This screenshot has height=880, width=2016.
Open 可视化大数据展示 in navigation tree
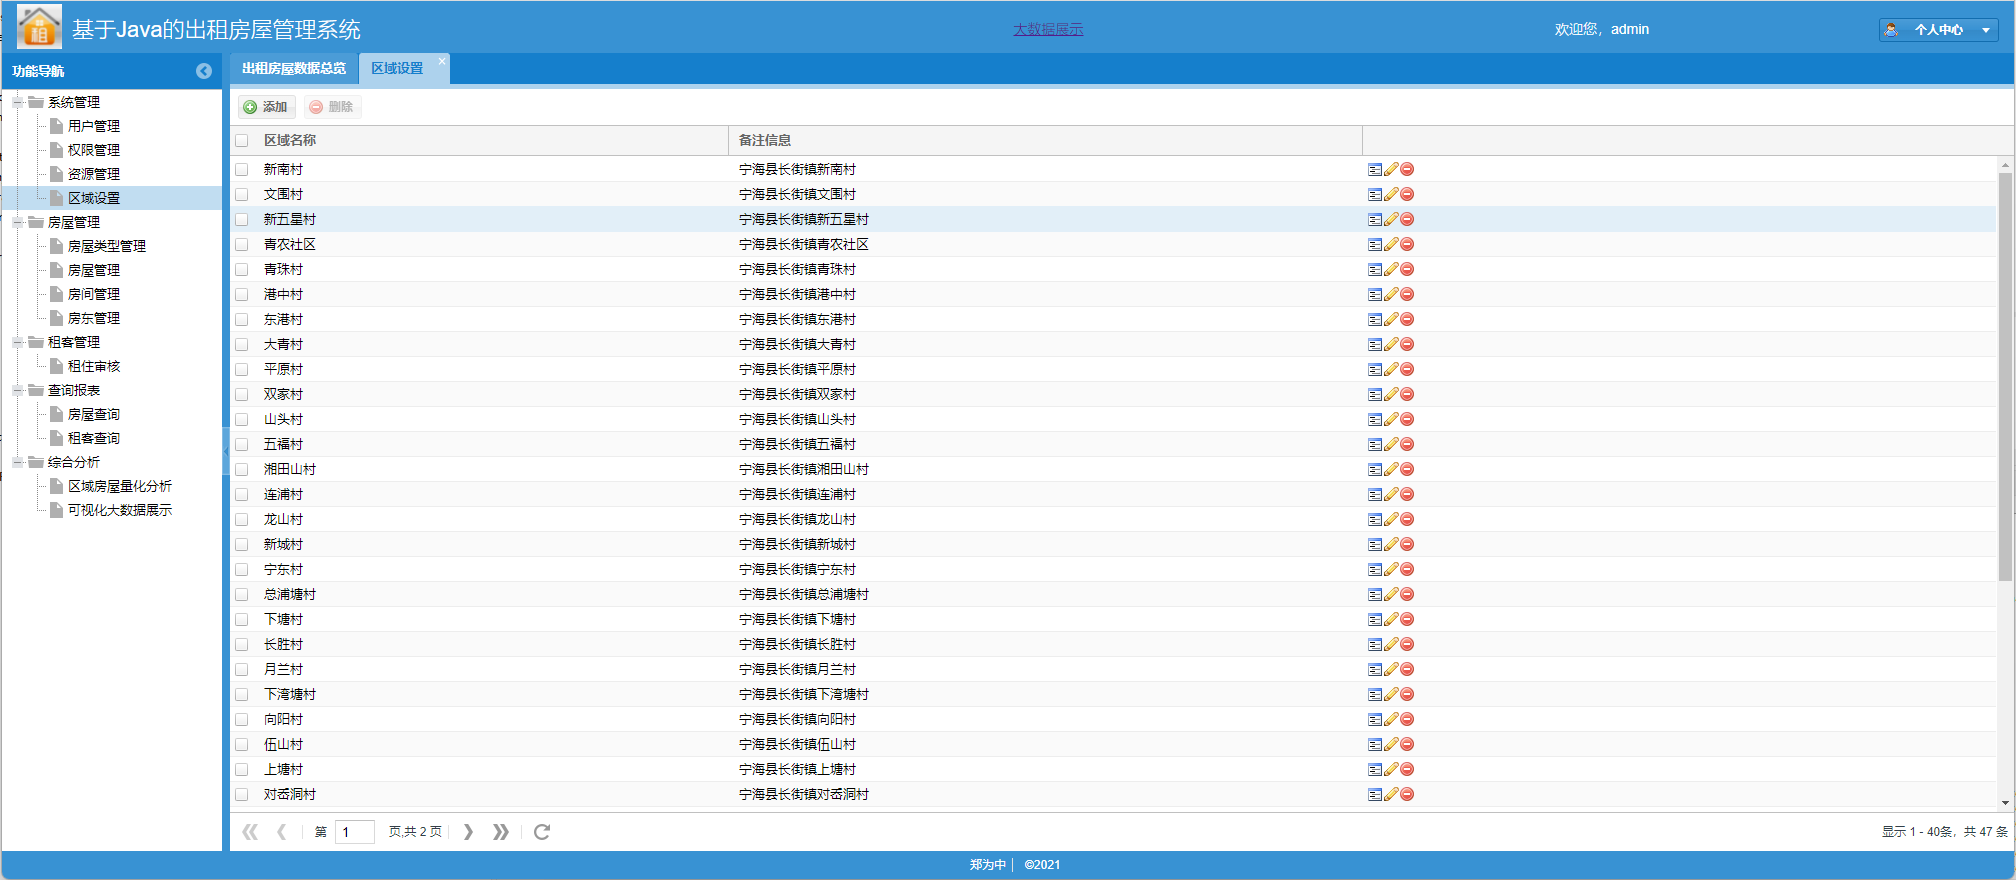pos(120,510)
